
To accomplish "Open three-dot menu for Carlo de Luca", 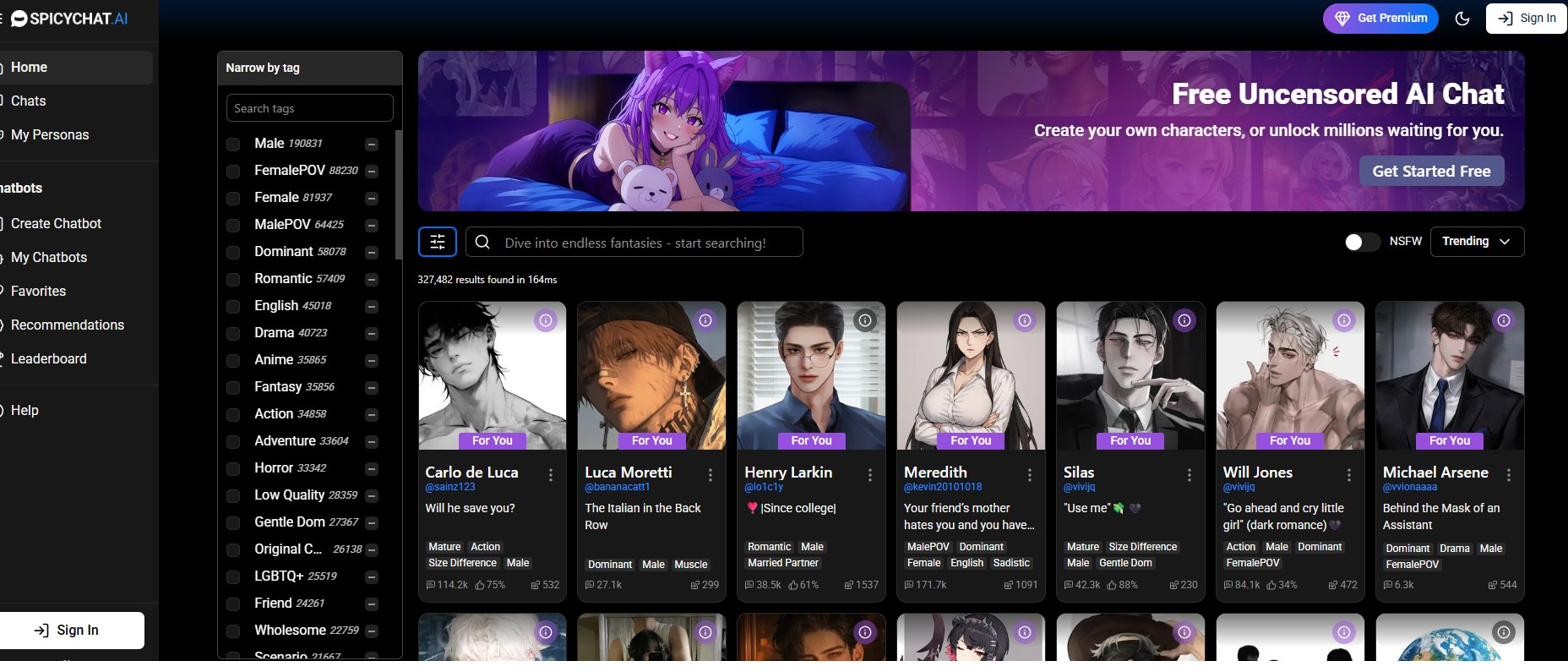I will click(x=550, y=475).
